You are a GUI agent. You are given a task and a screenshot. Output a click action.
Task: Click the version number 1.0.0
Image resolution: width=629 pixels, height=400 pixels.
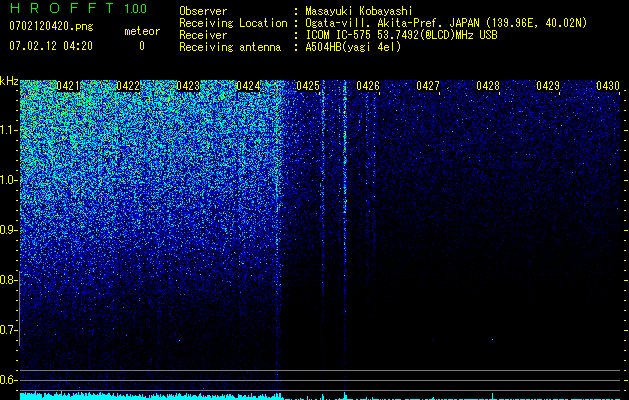point(135,9)
